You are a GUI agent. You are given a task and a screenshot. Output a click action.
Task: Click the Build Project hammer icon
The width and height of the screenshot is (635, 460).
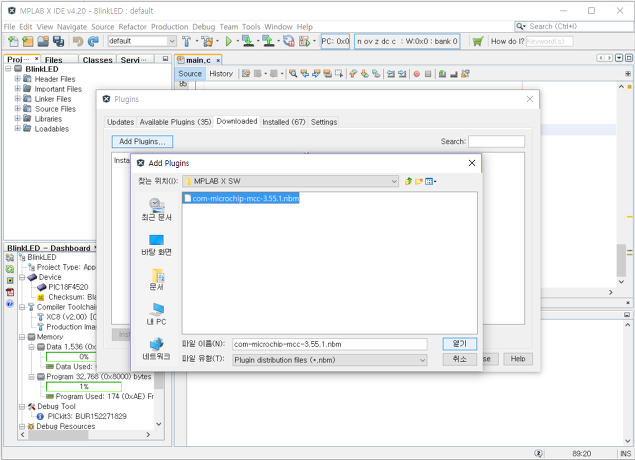coord(186,41)
